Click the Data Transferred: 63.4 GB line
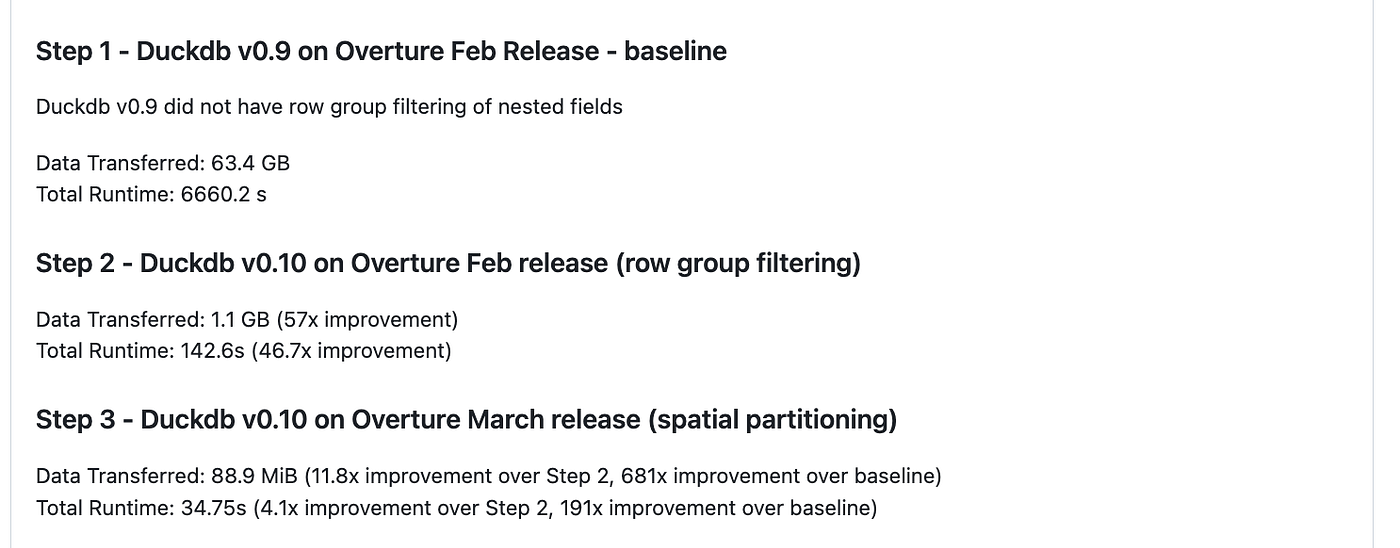 (x=163, y=163)
